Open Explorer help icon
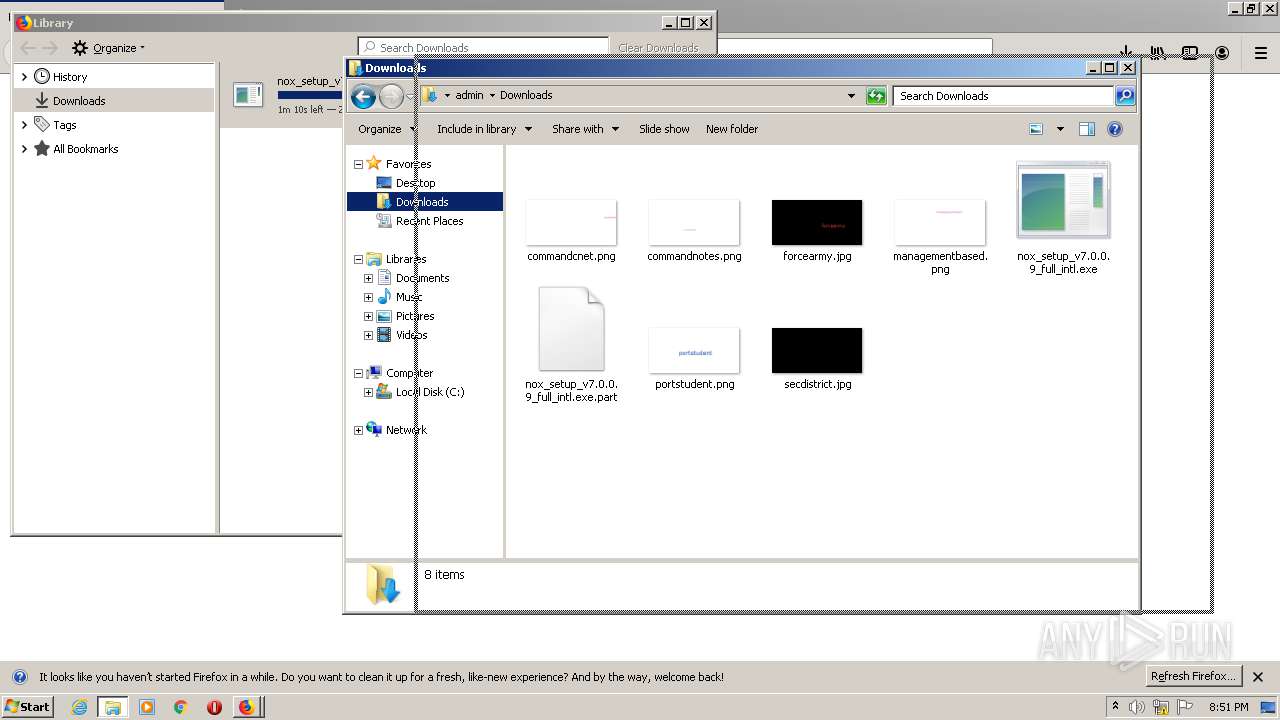 pos(1115,129)
